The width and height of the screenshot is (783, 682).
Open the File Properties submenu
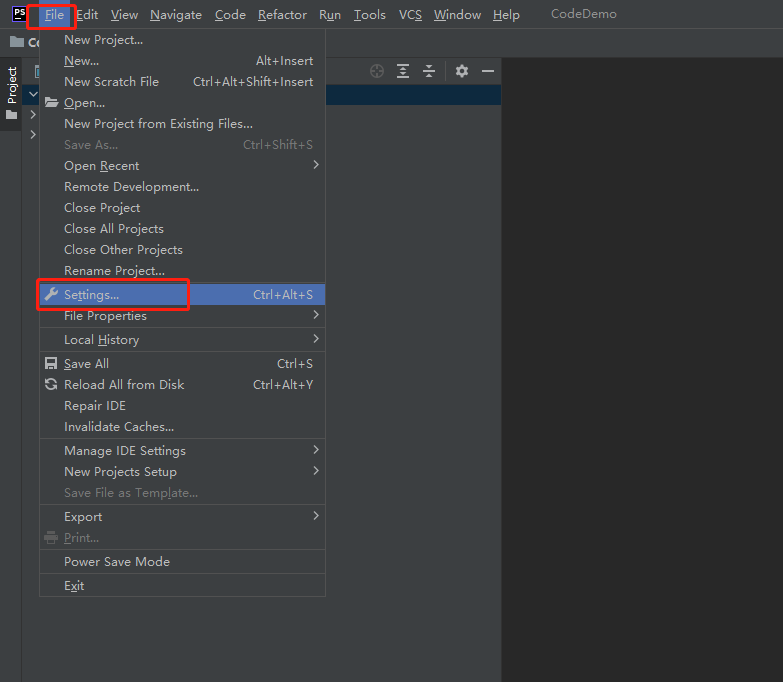pos(182,316)
